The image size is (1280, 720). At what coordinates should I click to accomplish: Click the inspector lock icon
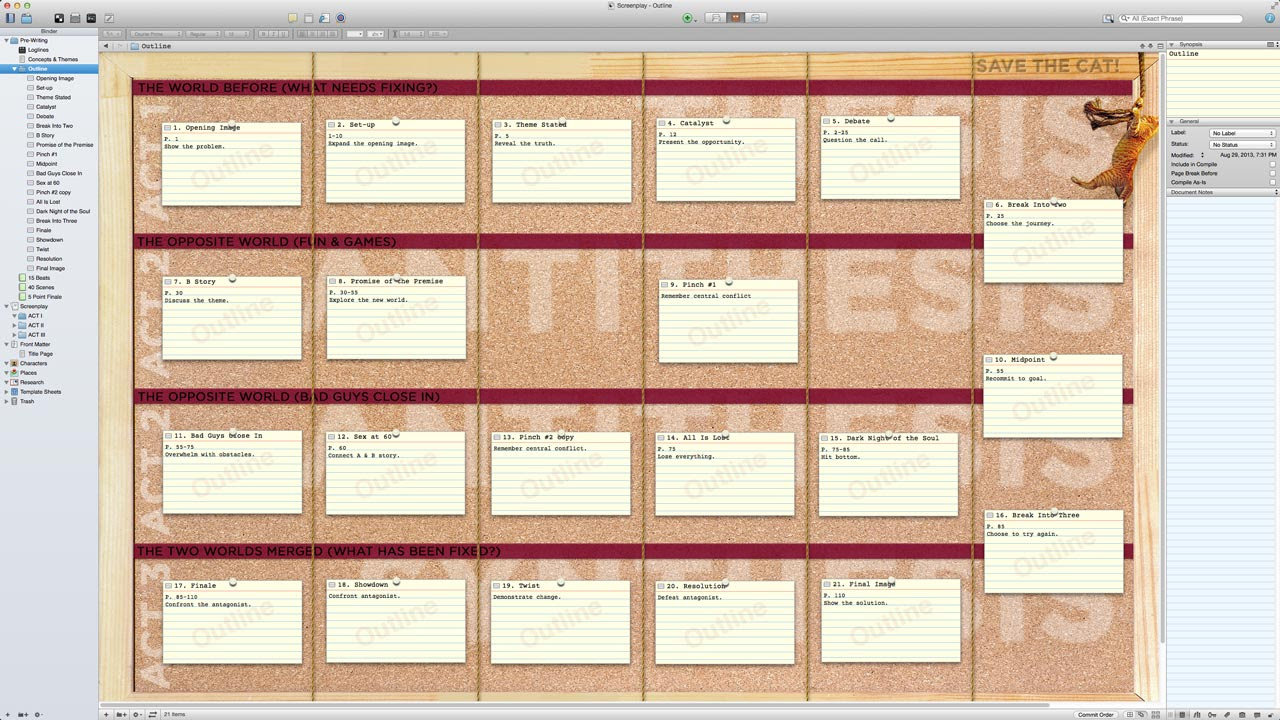pos(1271,715)
